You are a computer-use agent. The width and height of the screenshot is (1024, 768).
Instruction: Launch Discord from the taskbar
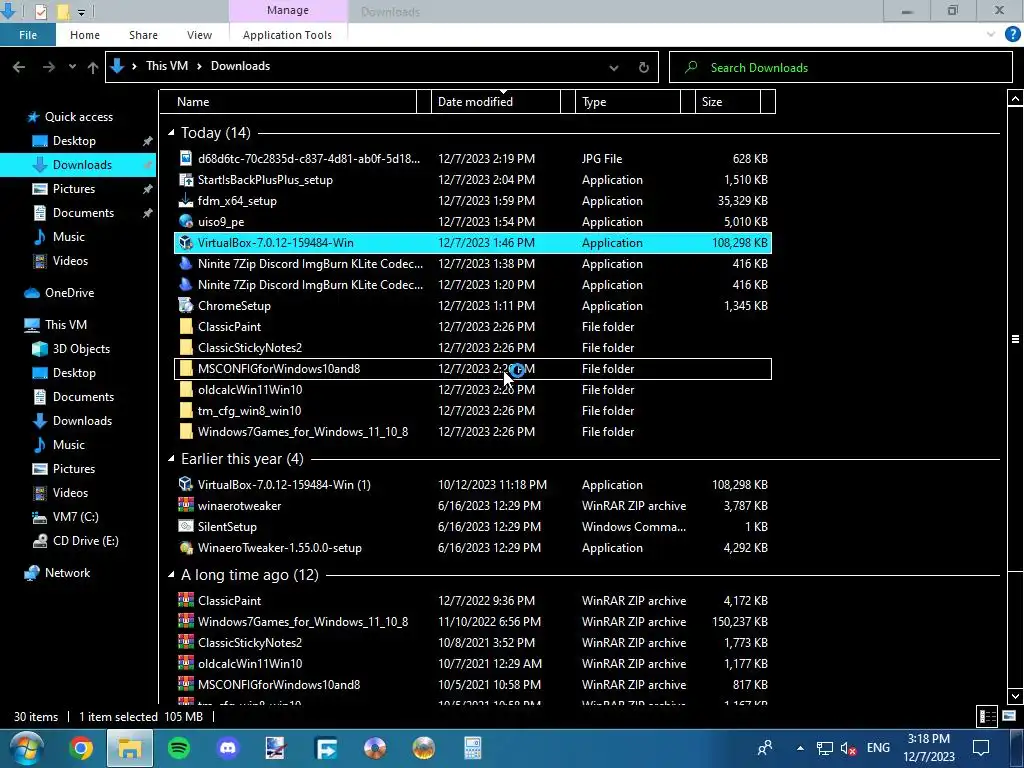(x=228, y=748)
